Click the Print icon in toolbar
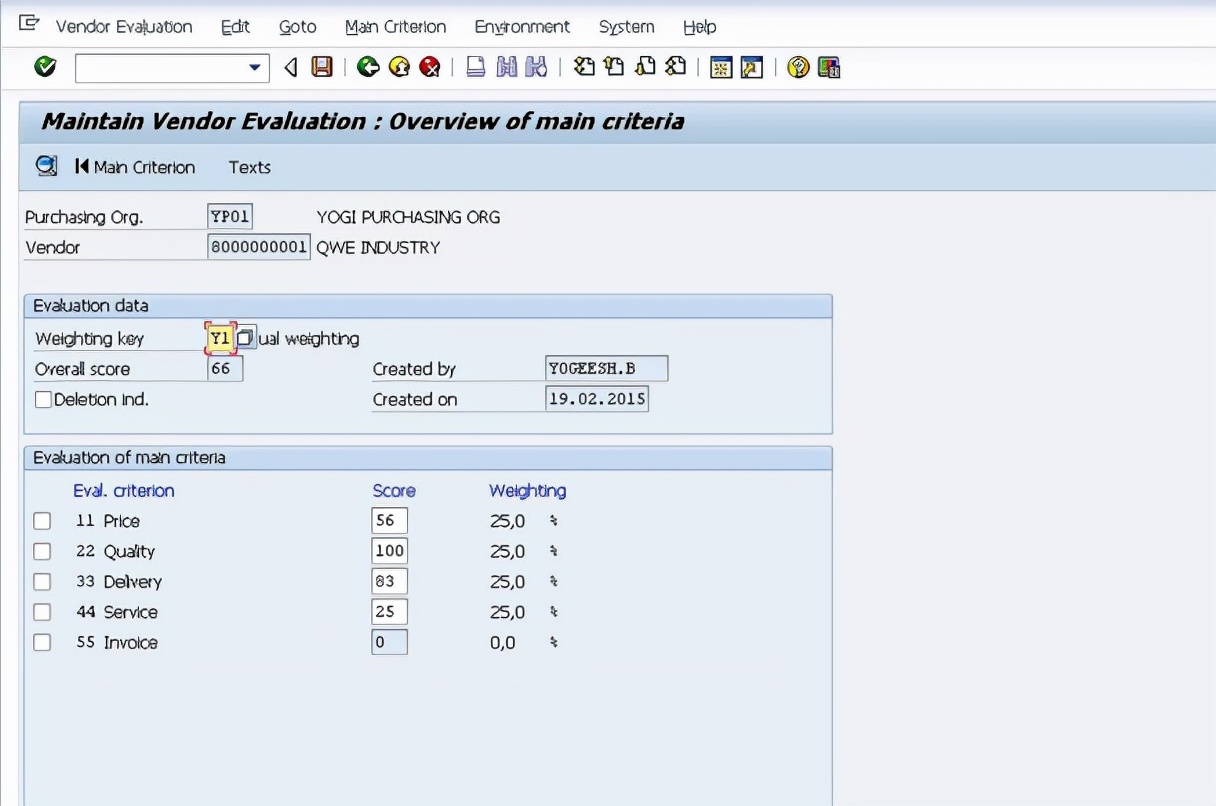This screenshot has height=806, width=1216. click(476, 67)
